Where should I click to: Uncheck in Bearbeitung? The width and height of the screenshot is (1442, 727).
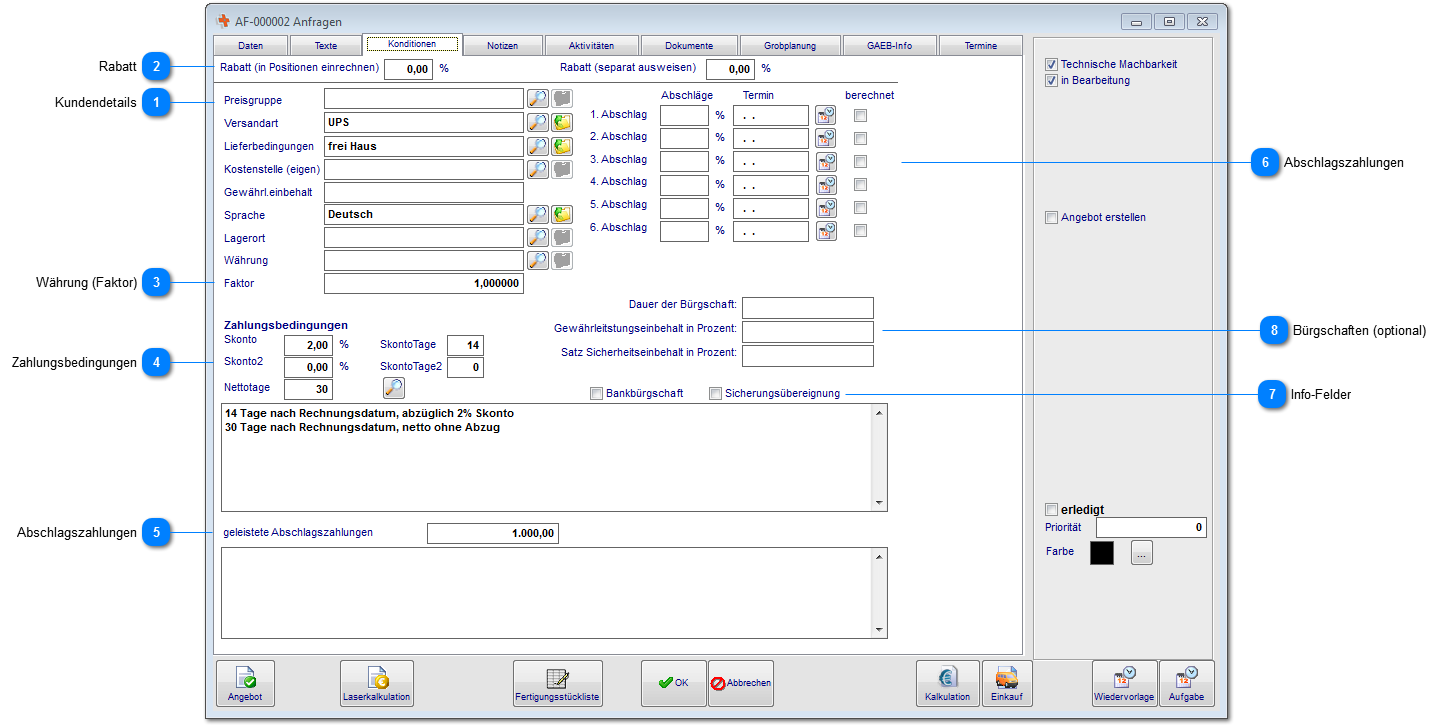click(x=1051, y=80)
